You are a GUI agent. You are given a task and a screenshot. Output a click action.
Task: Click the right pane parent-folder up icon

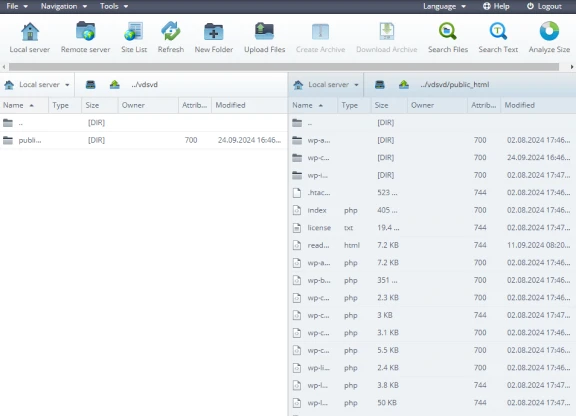(404, 85)
